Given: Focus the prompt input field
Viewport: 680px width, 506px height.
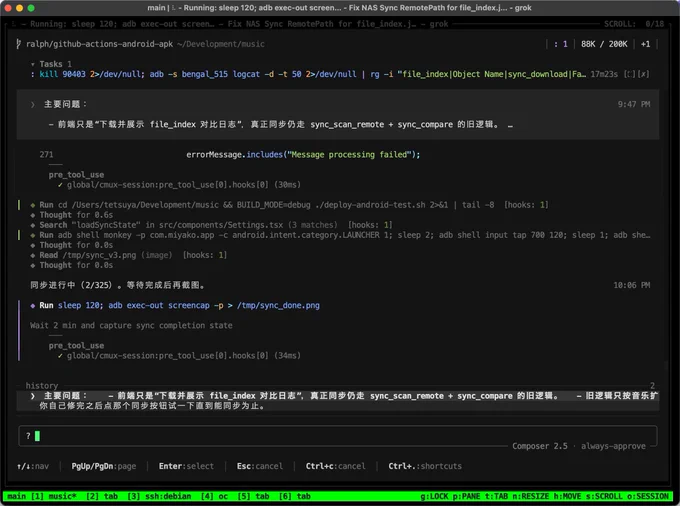Looking at the screenshot, I should click(x=337, y=436).
